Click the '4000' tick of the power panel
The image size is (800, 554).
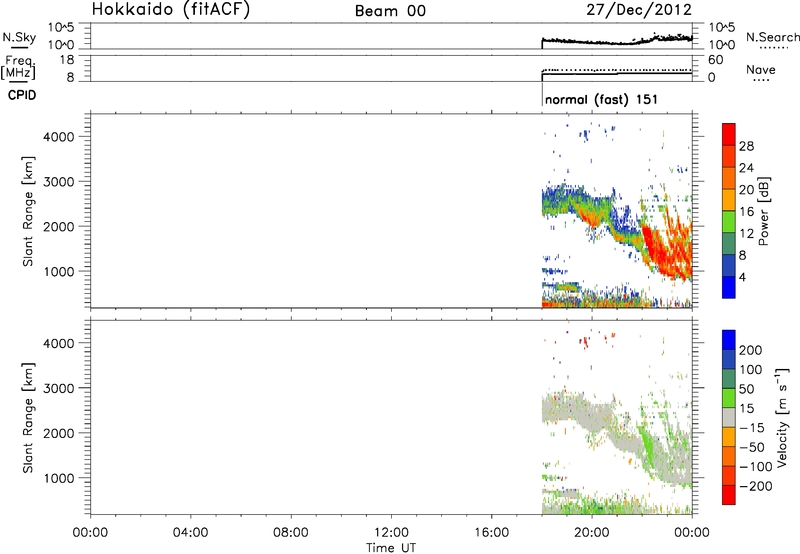click(x=59, y=137)
